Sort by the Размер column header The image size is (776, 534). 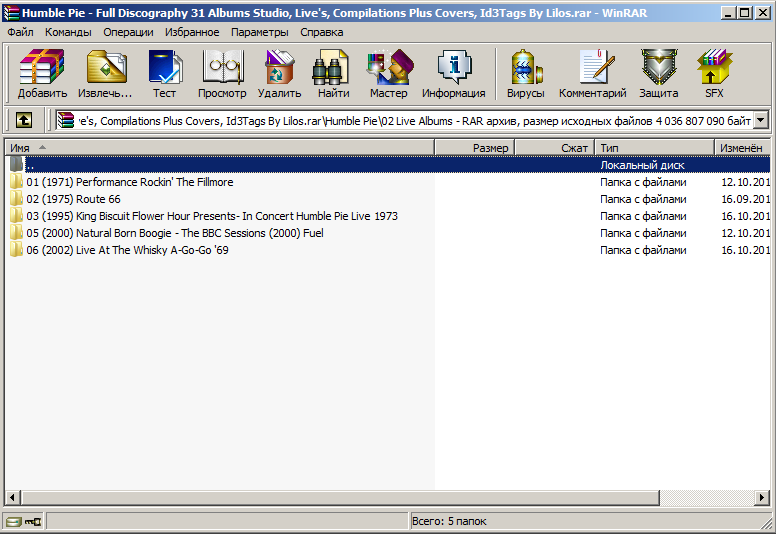[475, 147]
